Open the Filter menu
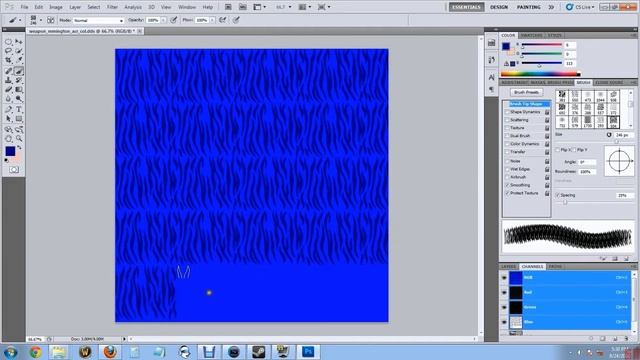The height and width of the screenshot is (360, 640). click(x=112, y=7)
